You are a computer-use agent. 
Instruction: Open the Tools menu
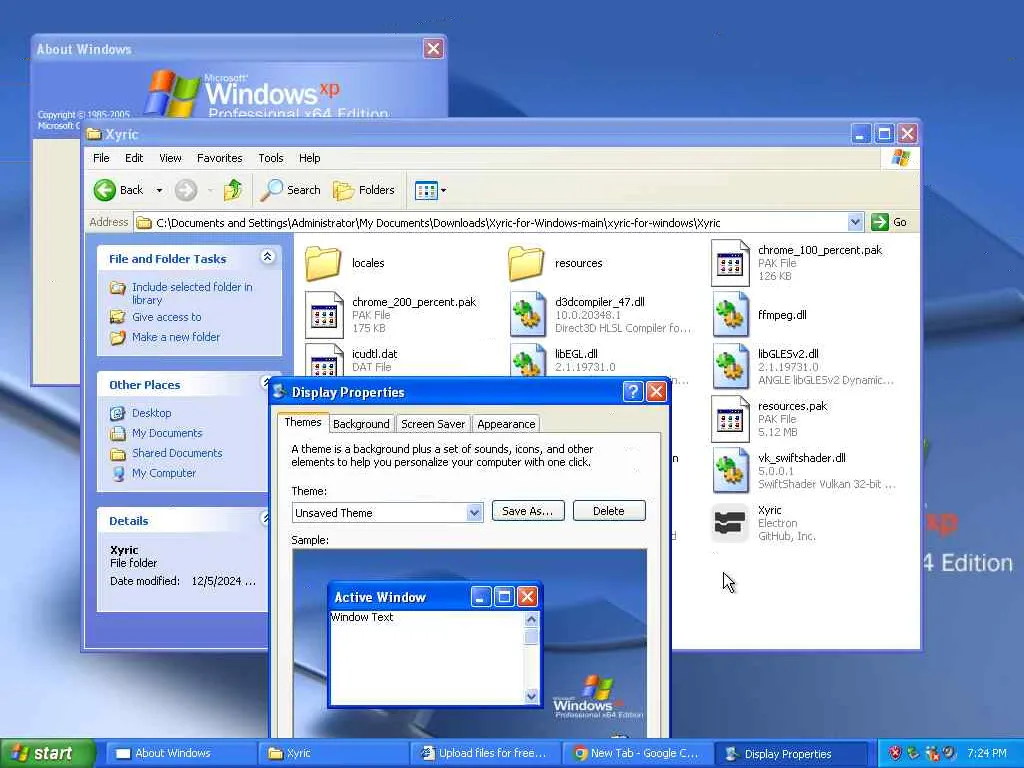point(270,158)
